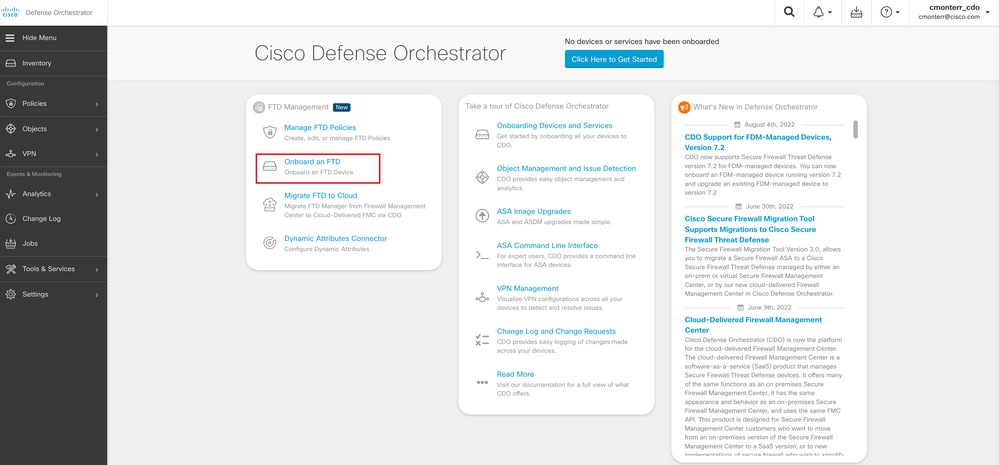
Task: Select Hide Menu in sidebar
Action: click(54, 38)
